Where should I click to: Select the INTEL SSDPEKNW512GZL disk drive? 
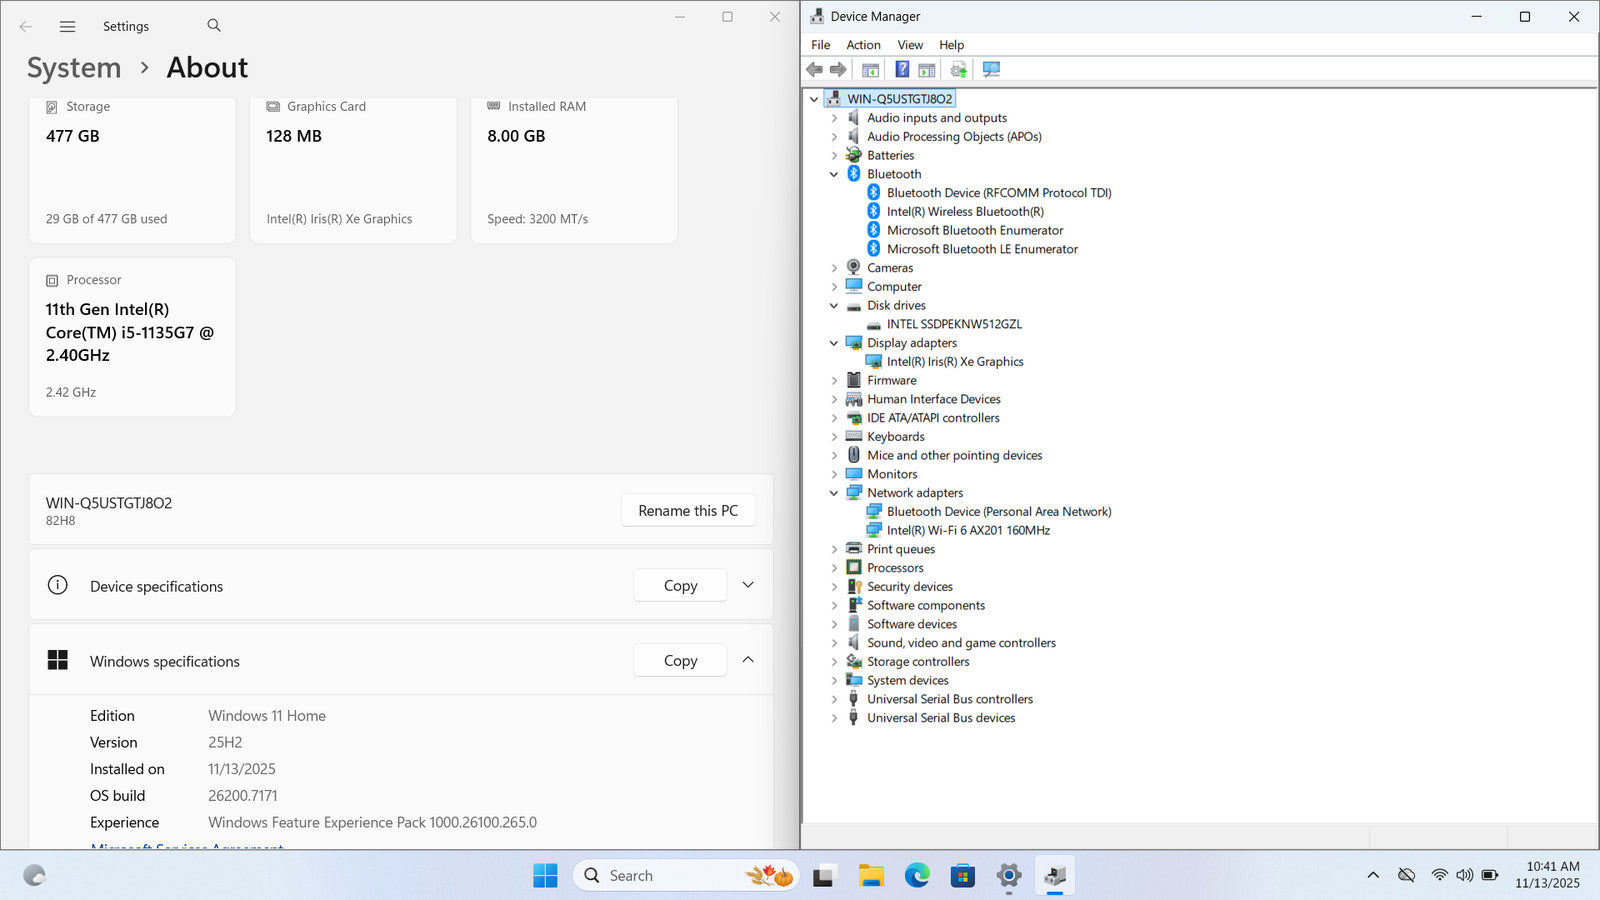coord(953,324)
